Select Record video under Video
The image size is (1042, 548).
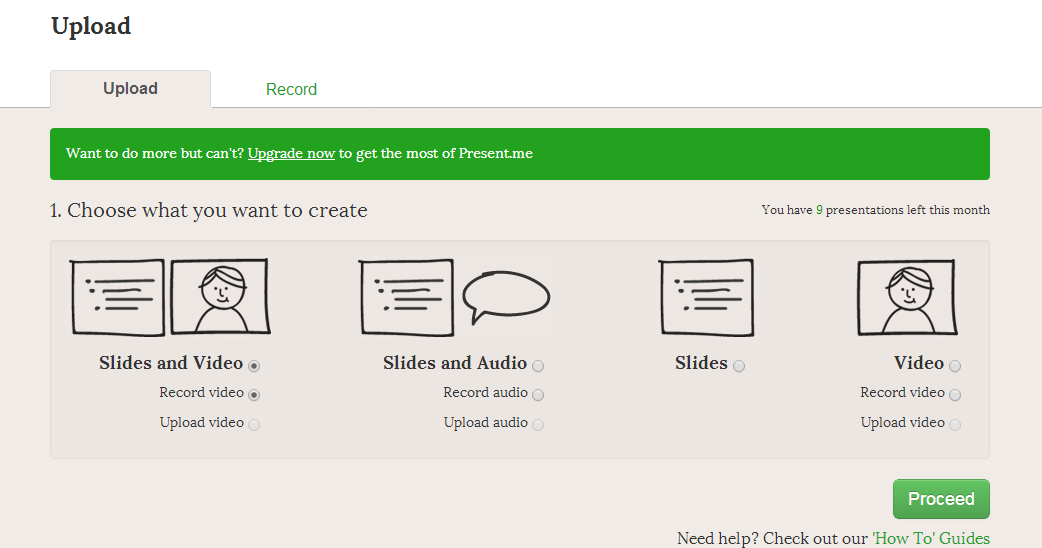click(955, 395)
